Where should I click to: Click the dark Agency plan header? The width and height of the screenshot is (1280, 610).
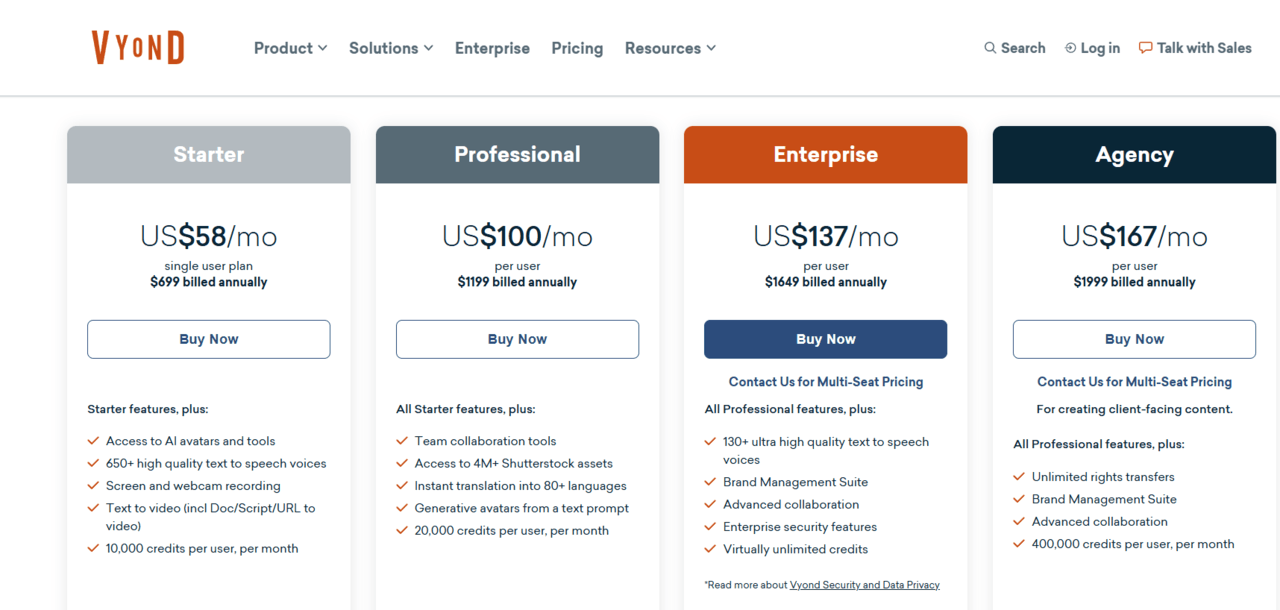coord(1134,155)
